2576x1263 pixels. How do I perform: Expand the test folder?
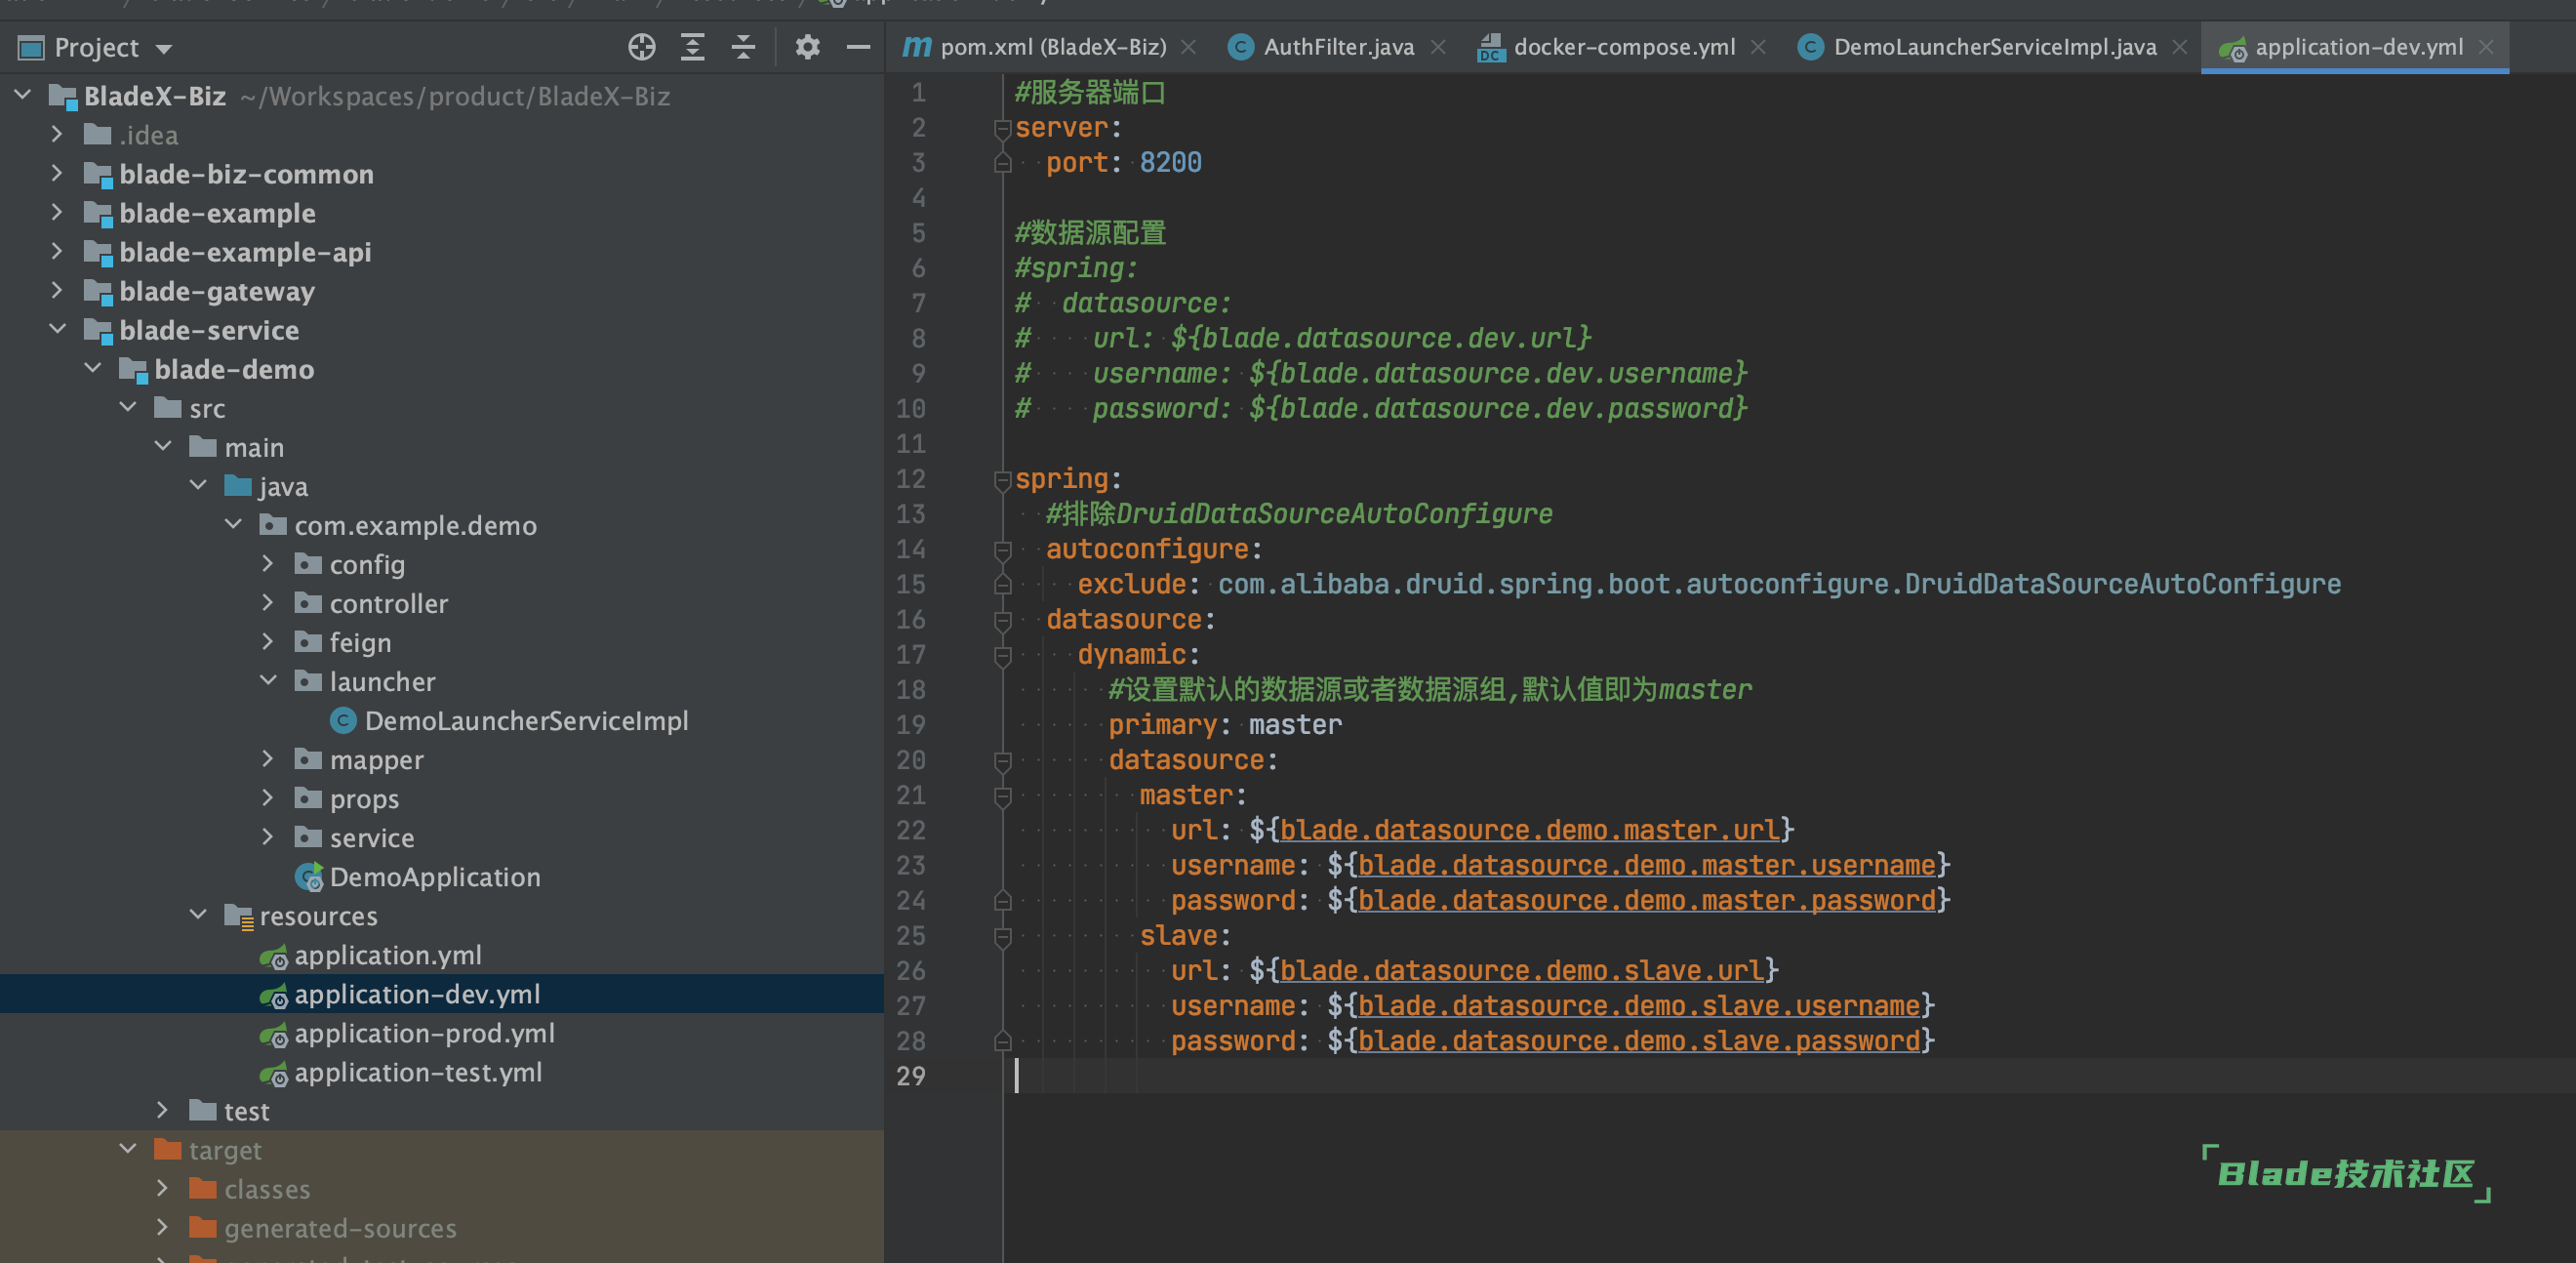click(162, 1110)
